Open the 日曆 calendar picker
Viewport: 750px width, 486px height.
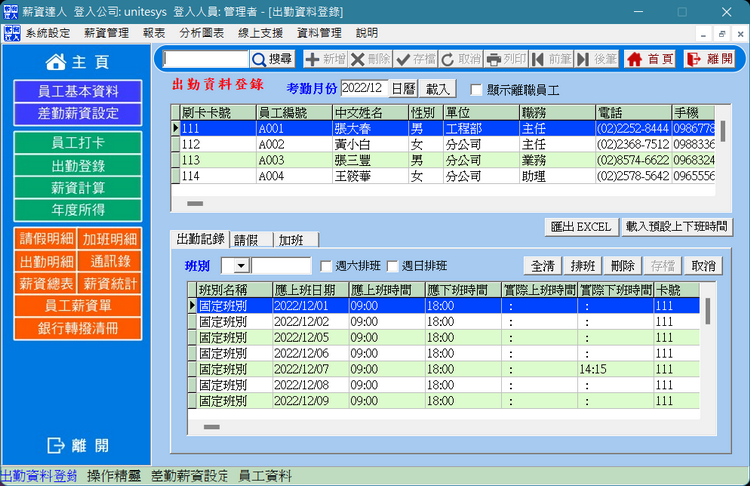[x=402, y=88]
